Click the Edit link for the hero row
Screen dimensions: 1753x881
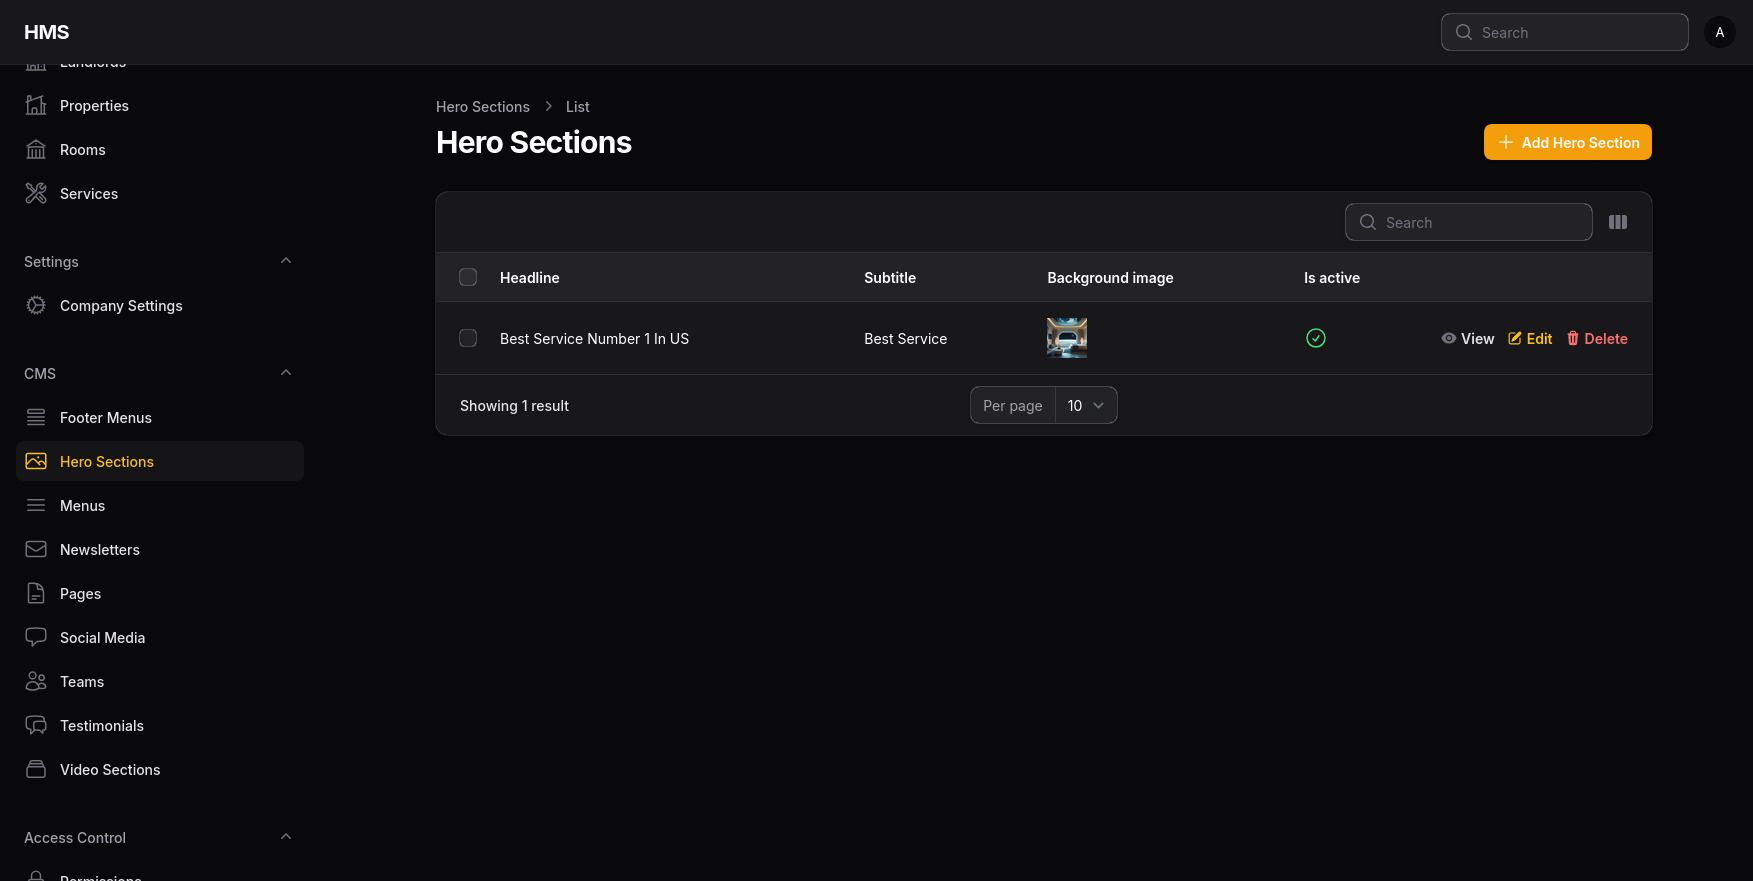click(x=1530, y=338)
